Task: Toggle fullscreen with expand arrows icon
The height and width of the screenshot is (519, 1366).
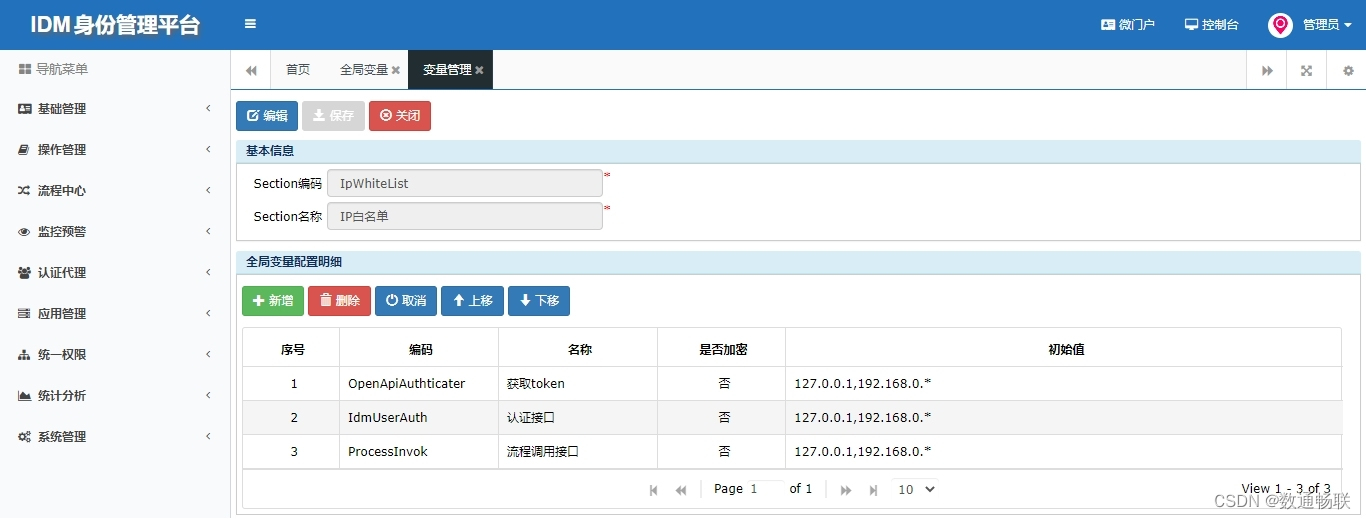Action: [1306, 70]
